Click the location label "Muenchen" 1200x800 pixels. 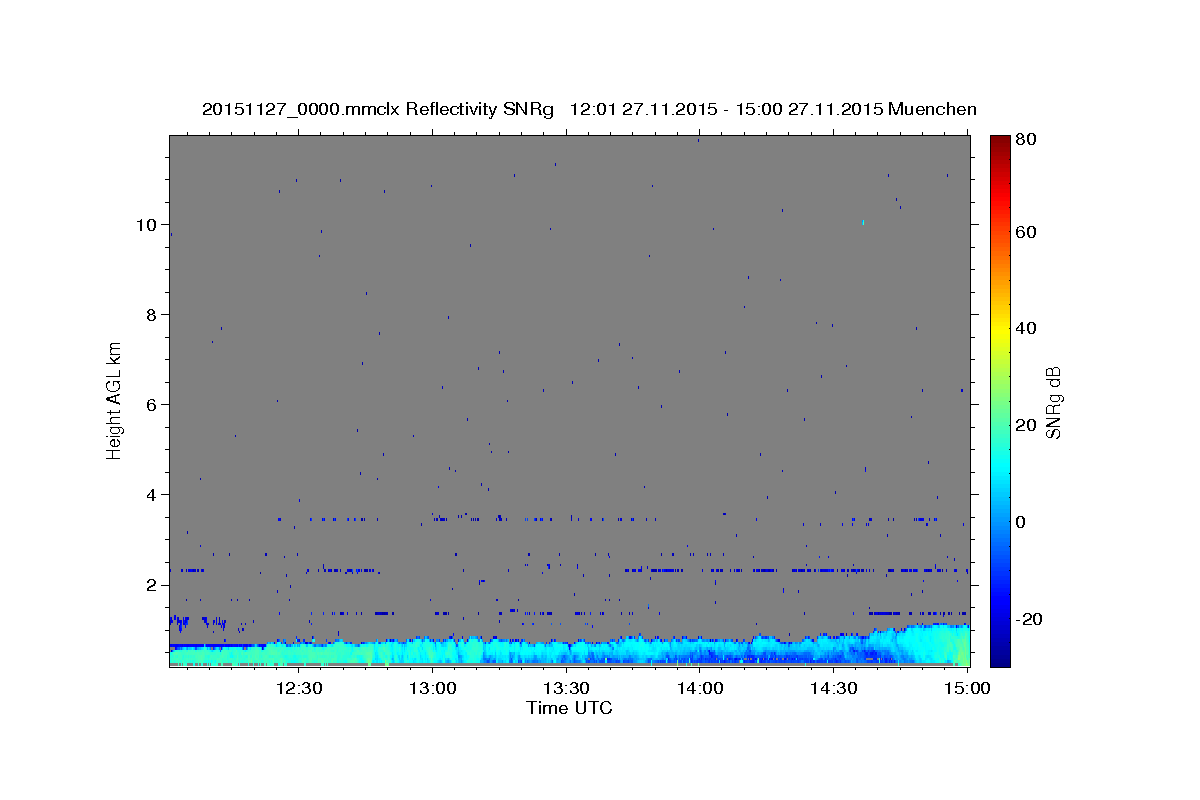coord(932,109)
